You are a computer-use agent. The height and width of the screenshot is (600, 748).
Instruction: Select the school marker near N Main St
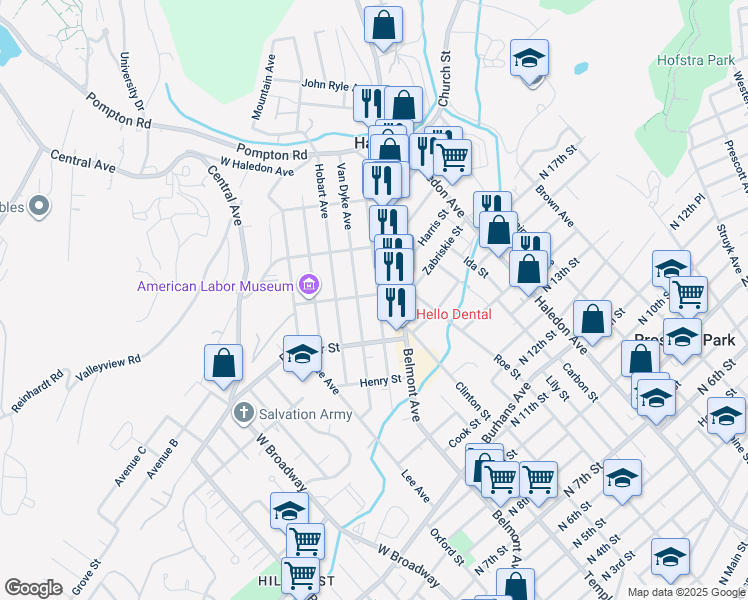click(x=670, y=558)
